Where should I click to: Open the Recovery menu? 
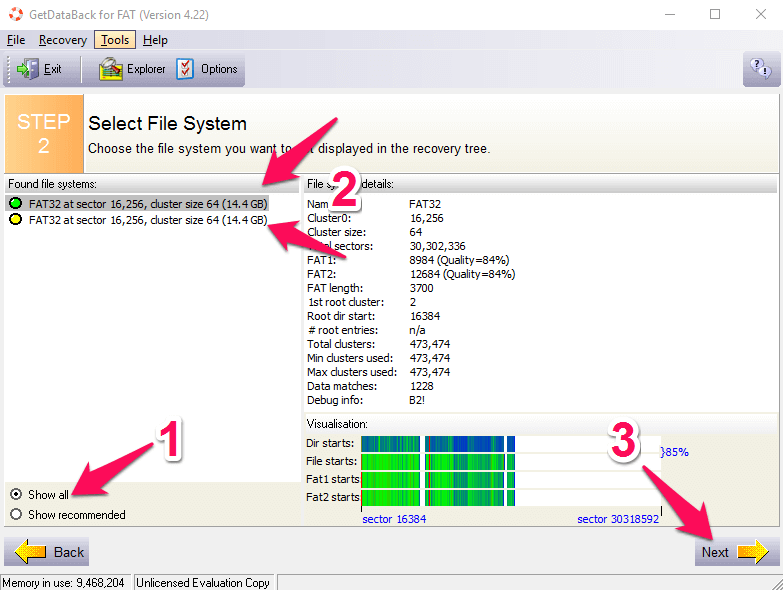63,40
